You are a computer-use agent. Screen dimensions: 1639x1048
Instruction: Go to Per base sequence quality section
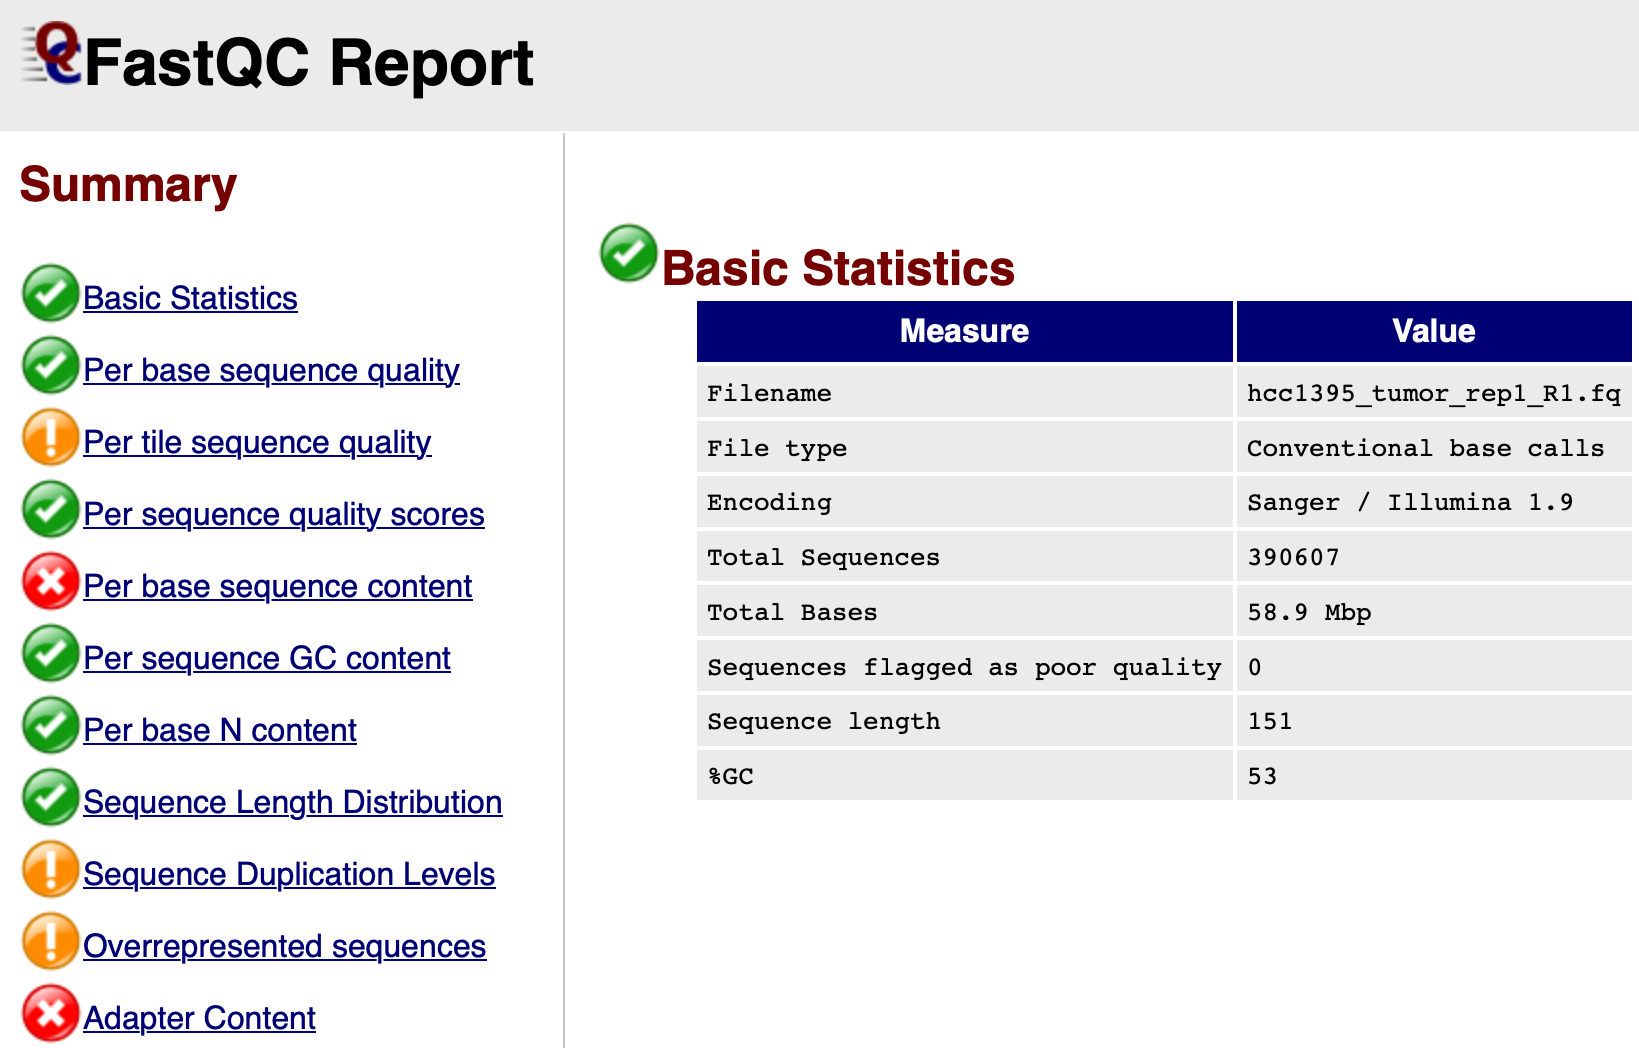coord(271,370)
